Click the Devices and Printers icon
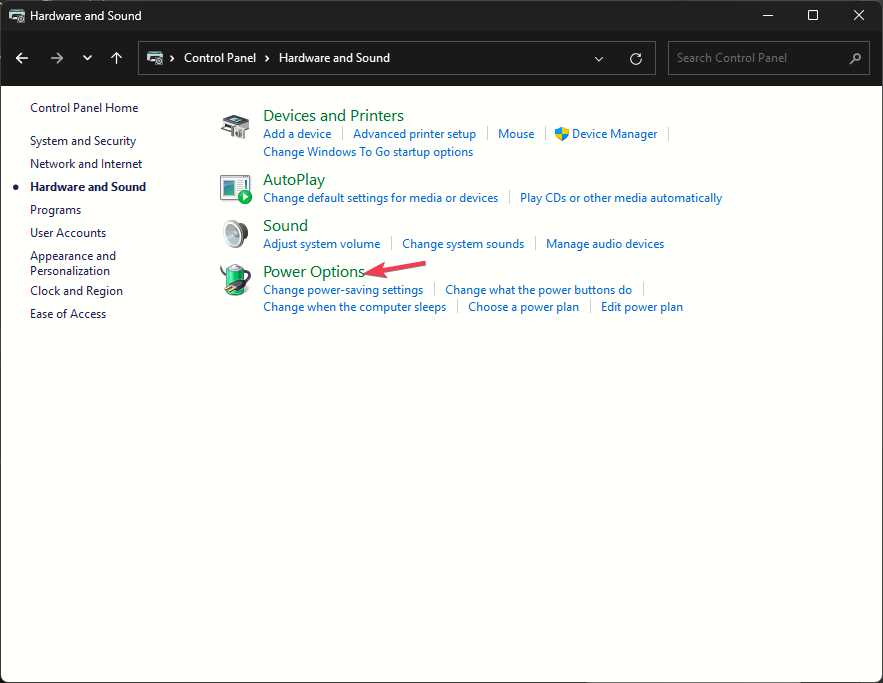This screenshot has height=683, width=883. pyautogui.click(x=234, y=126)
